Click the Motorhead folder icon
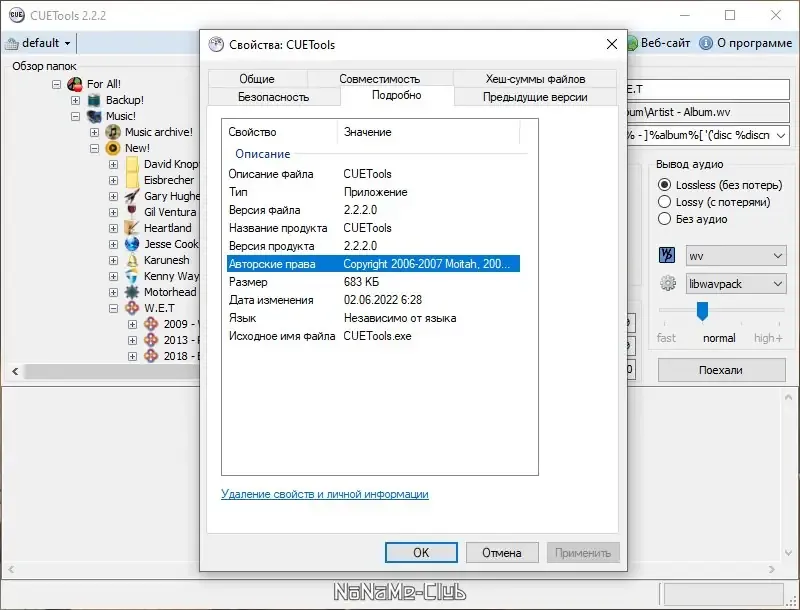Viewport: 800px width, 610px height. (132, 292)
